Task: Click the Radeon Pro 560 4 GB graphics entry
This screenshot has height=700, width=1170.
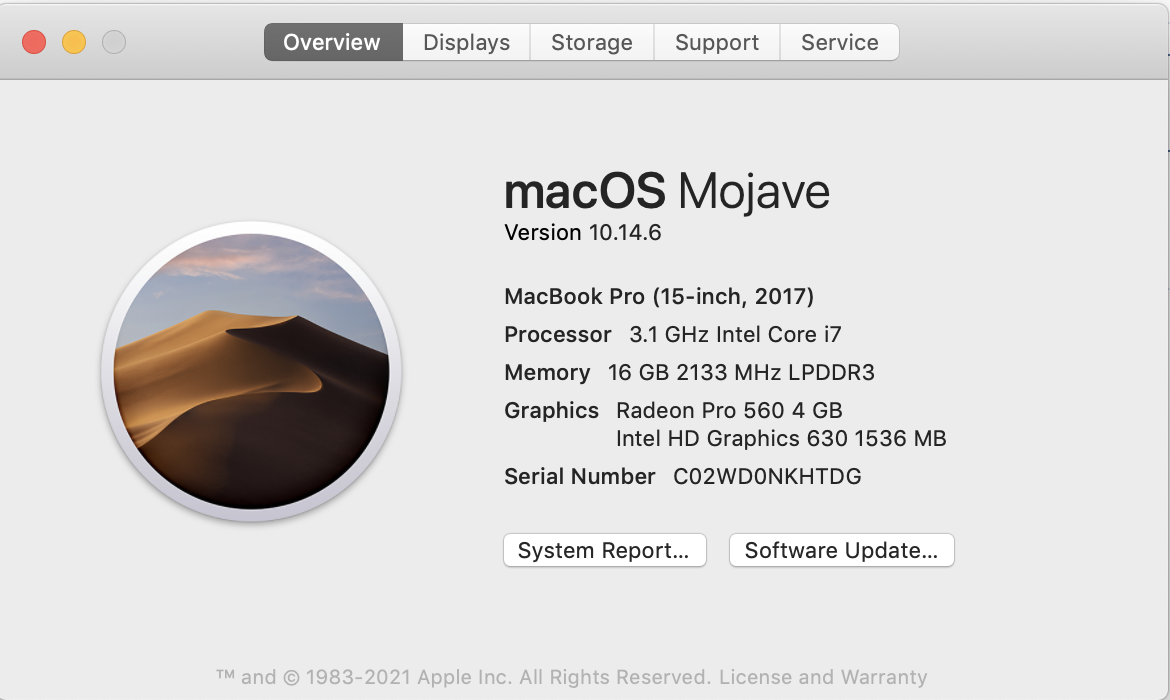Action: click(x=729, y=410)
